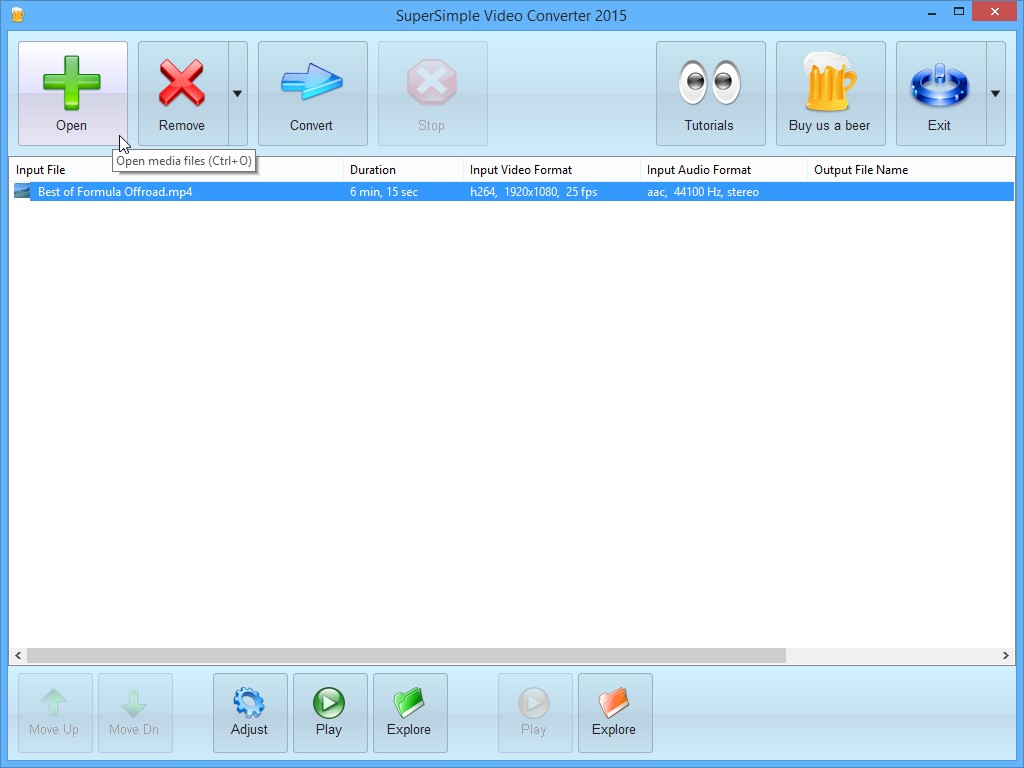The width and height of the screenshot is (1024, 768).
Task: Select Best of Formula Offroad.mp4 row
Action: [x=513, y=192]
